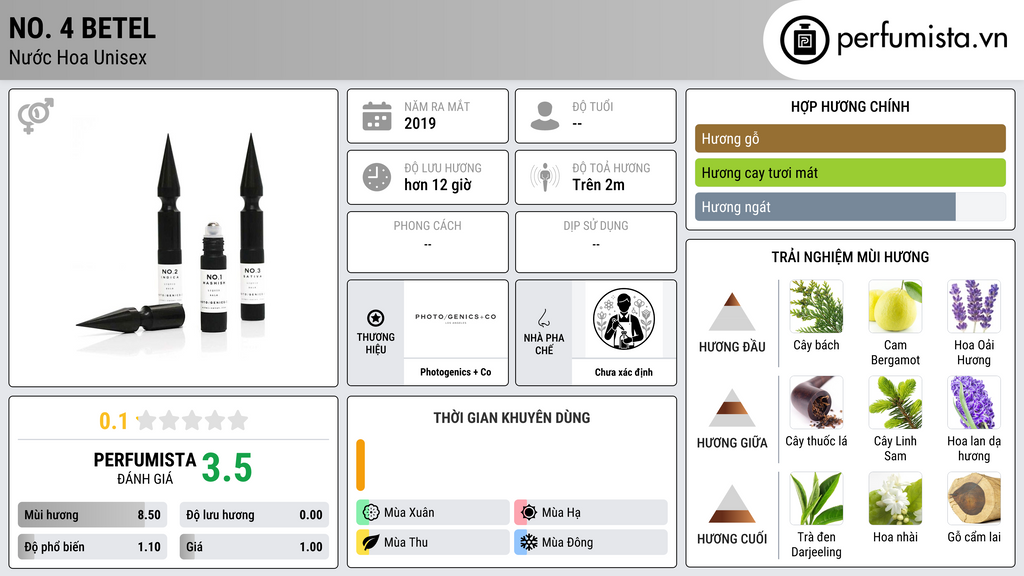Image resolution: width=1024 pixels, height=576 pixels.
Task: Open the Cam Bergamot note image
Action: tap(895, 307)
